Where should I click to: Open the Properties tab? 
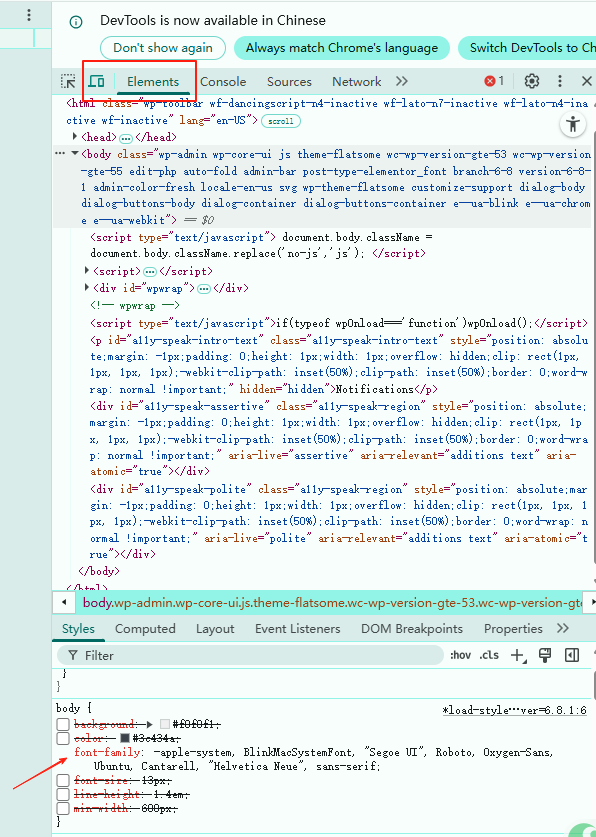coord(513,629)
